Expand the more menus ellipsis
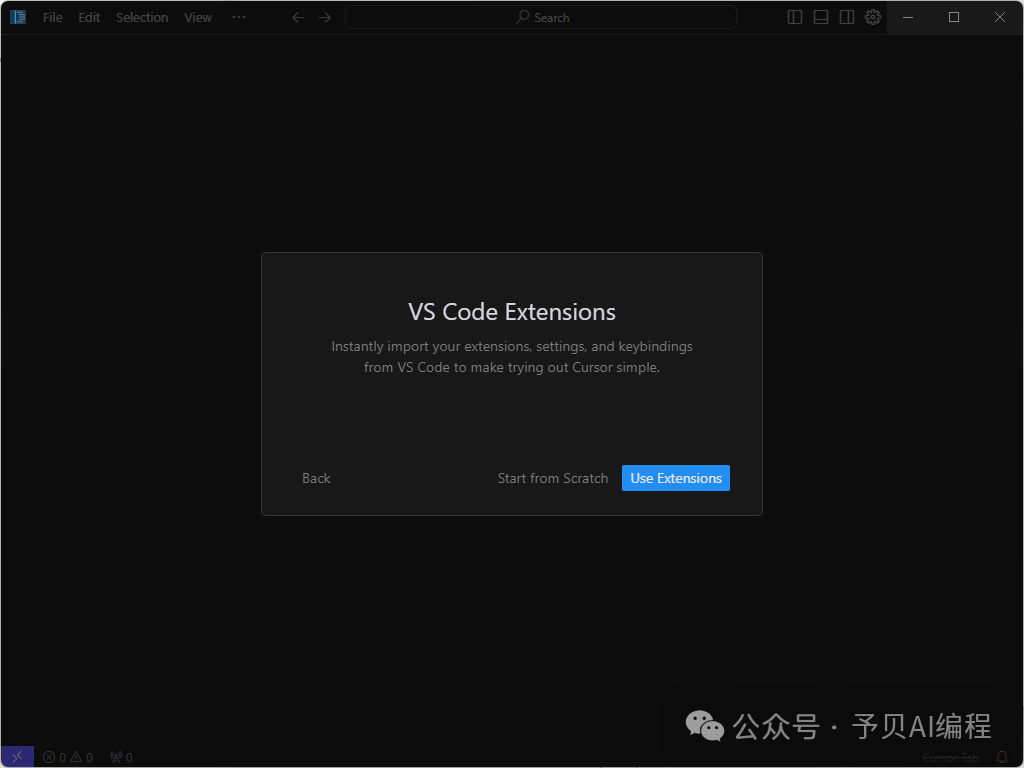 click(239, 17)
